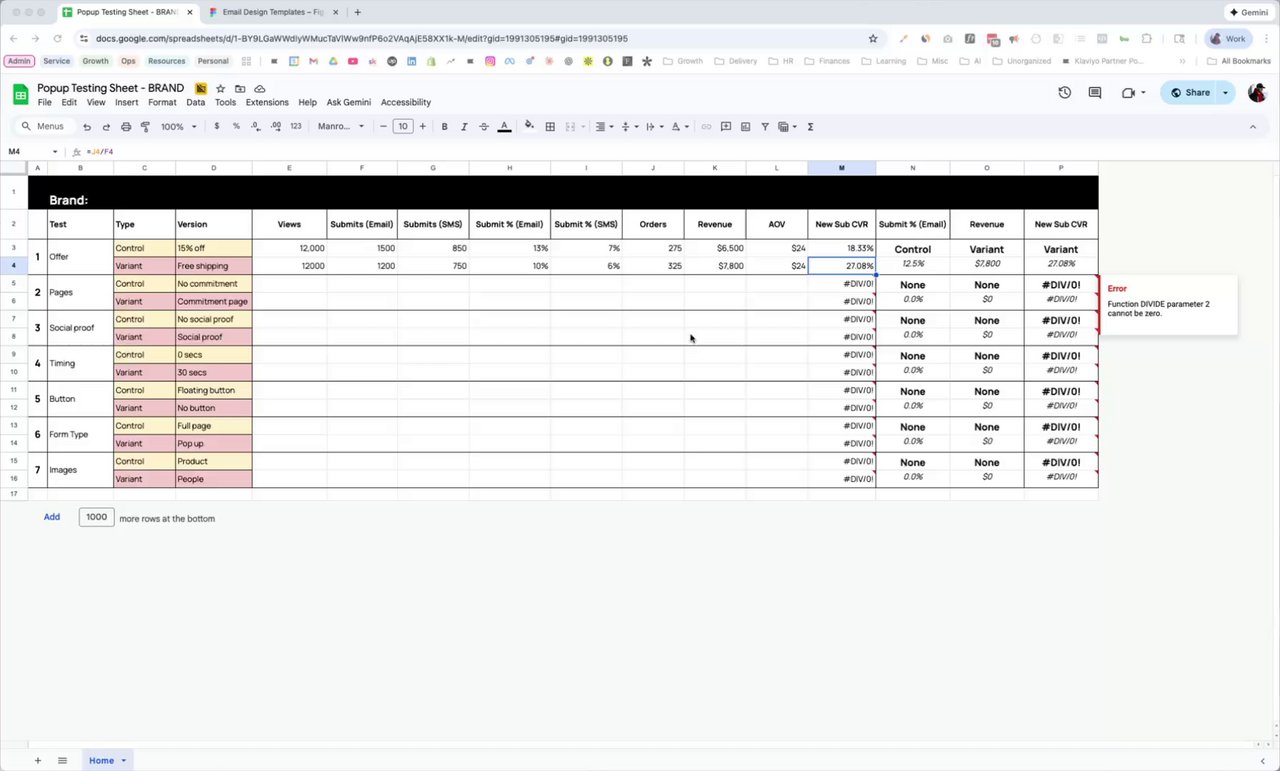
Task: Toggle strikethrough formatting
Action: [x=484, y=127]
